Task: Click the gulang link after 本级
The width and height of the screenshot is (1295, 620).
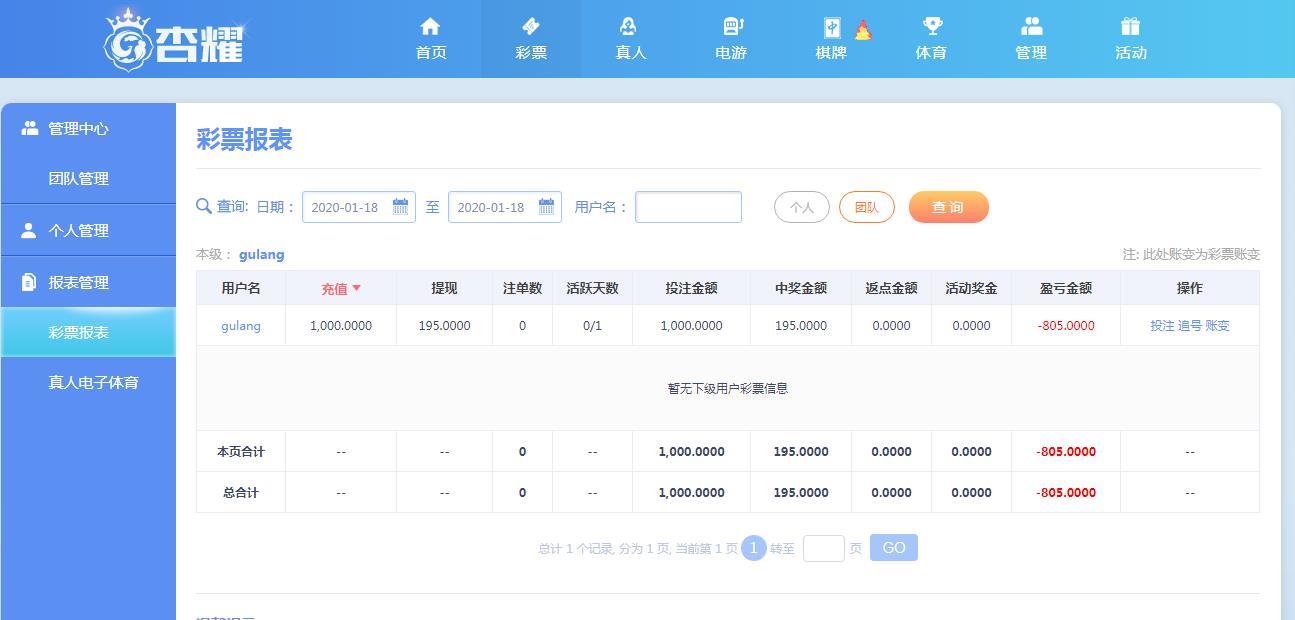Action: [x=261, y=254]
